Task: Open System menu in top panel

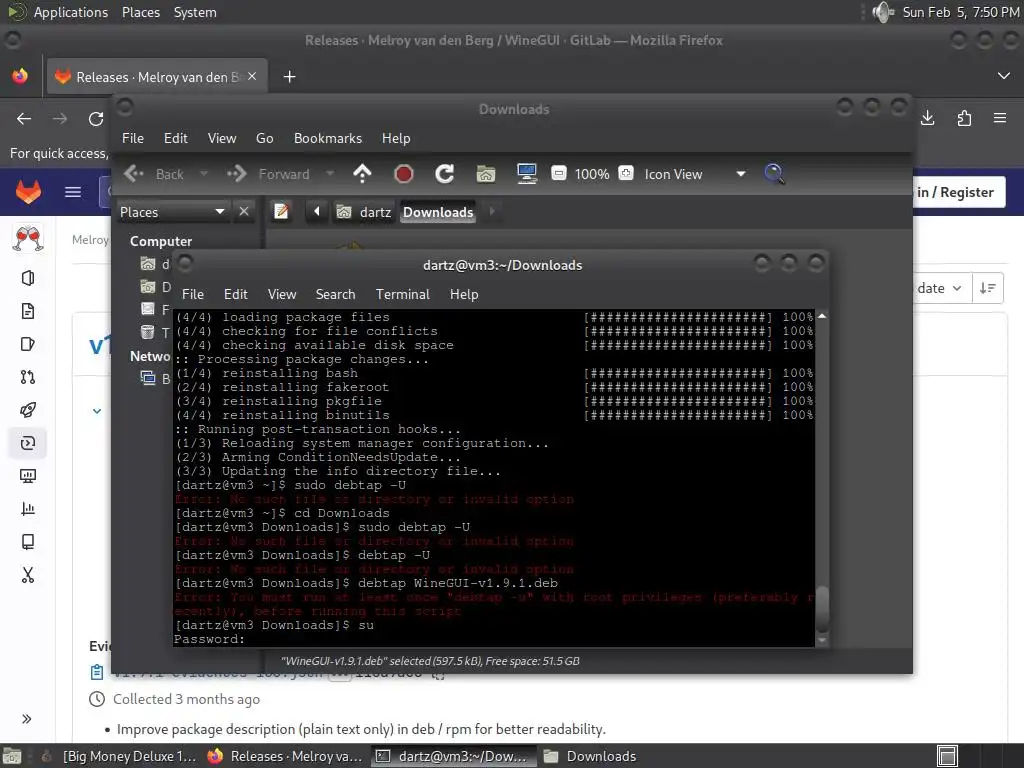Action: (195, 12)
